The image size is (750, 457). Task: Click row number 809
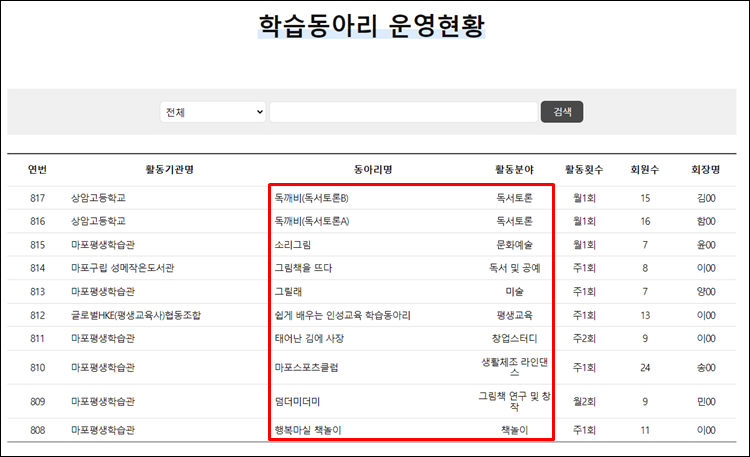click(x=37, y=401)
